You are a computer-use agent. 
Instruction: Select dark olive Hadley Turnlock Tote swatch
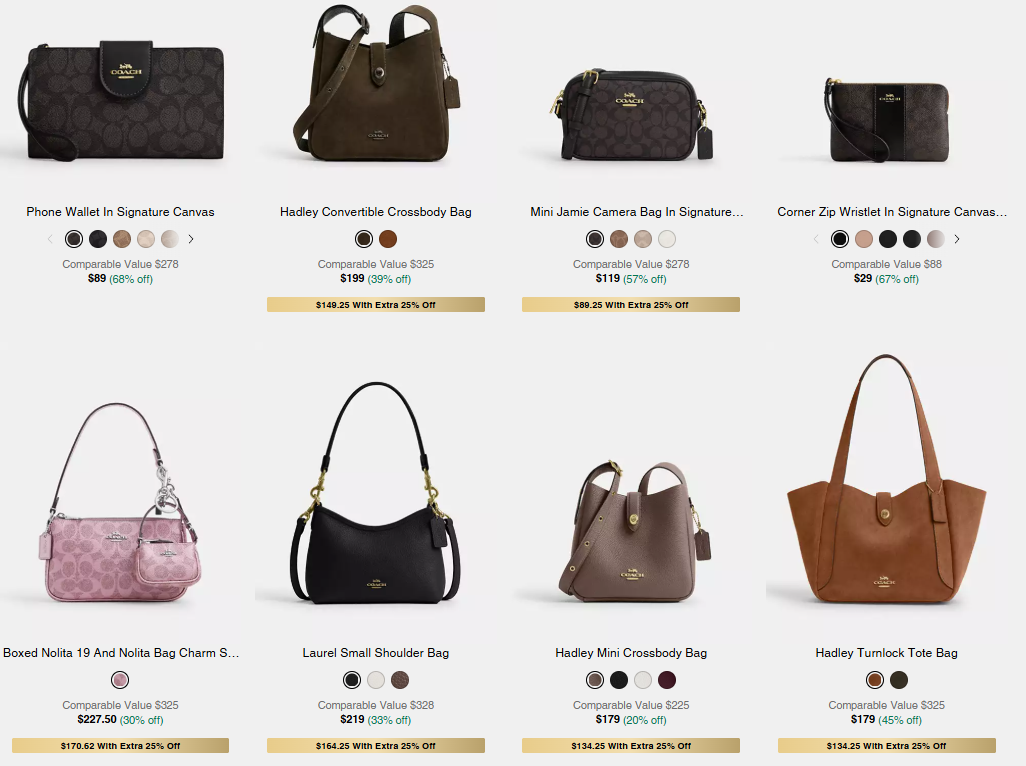tap(899, 680)
